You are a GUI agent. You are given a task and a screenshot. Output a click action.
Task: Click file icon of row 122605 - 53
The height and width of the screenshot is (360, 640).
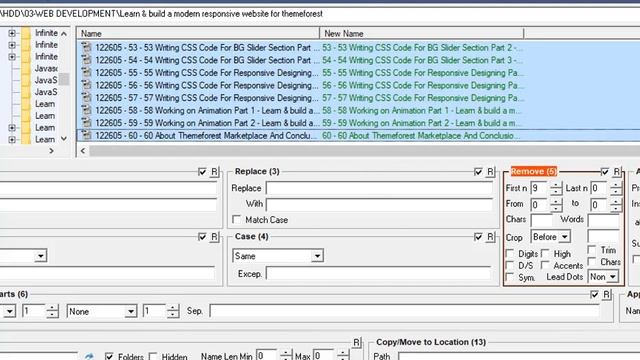click(x=86, y=47)
